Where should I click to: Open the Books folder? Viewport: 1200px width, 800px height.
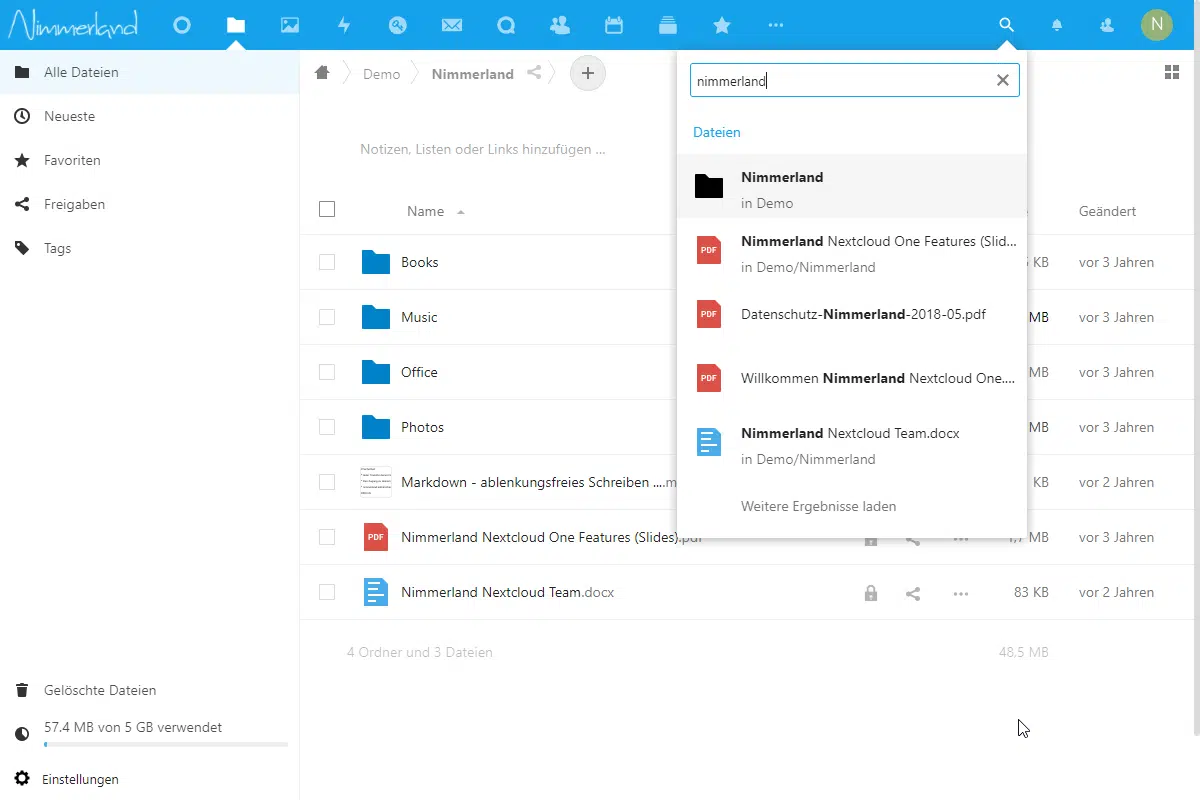pyautogui.click(x=420, y=262)
